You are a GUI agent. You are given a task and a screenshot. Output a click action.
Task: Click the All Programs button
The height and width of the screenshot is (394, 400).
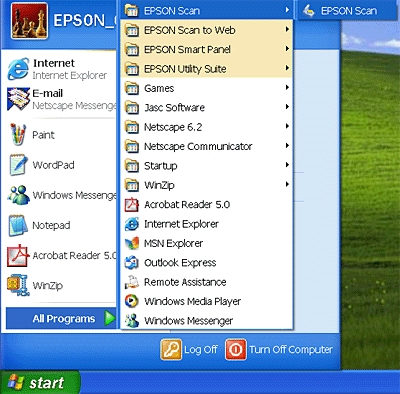point(61,319)
